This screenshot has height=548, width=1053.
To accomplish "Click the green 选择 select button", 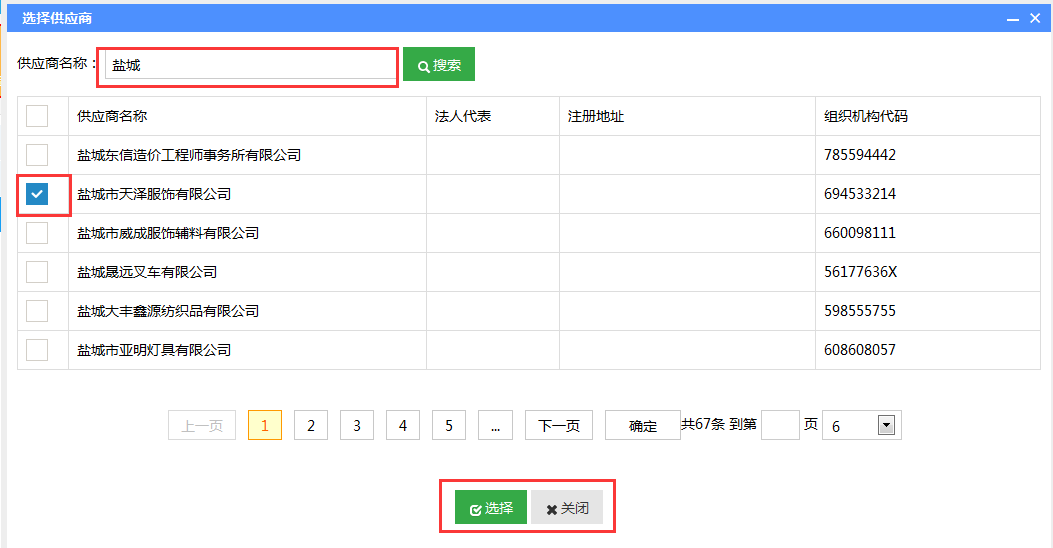I will pos(491,507).
